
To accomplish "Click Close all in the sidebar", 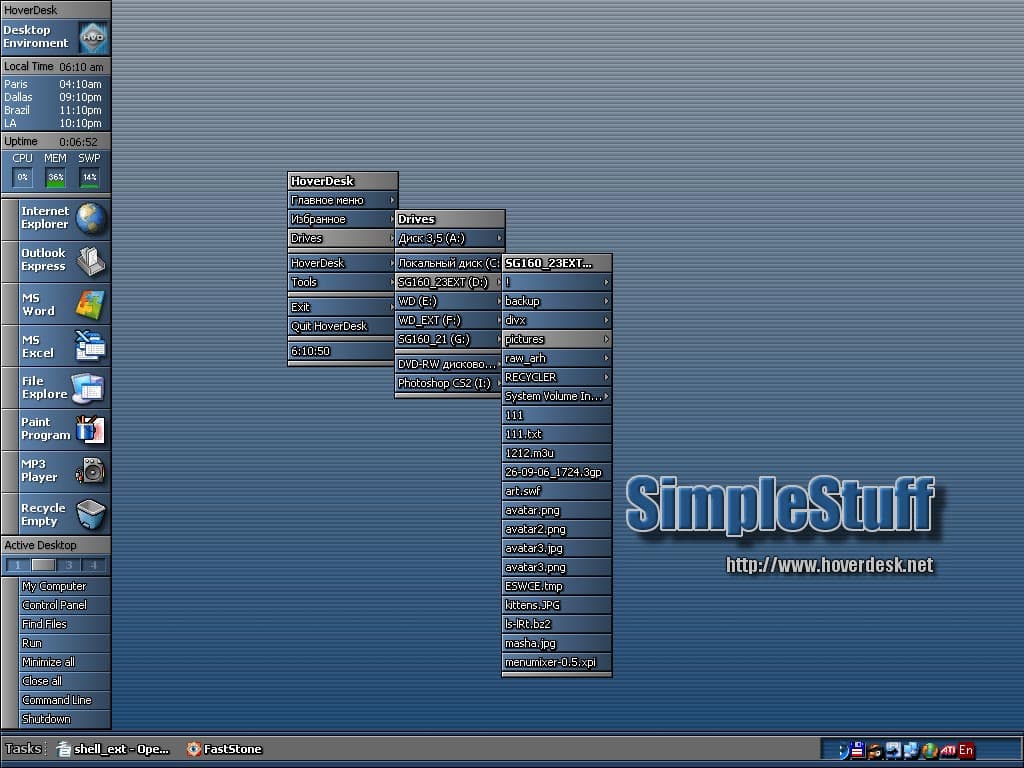I will (64, 680).
